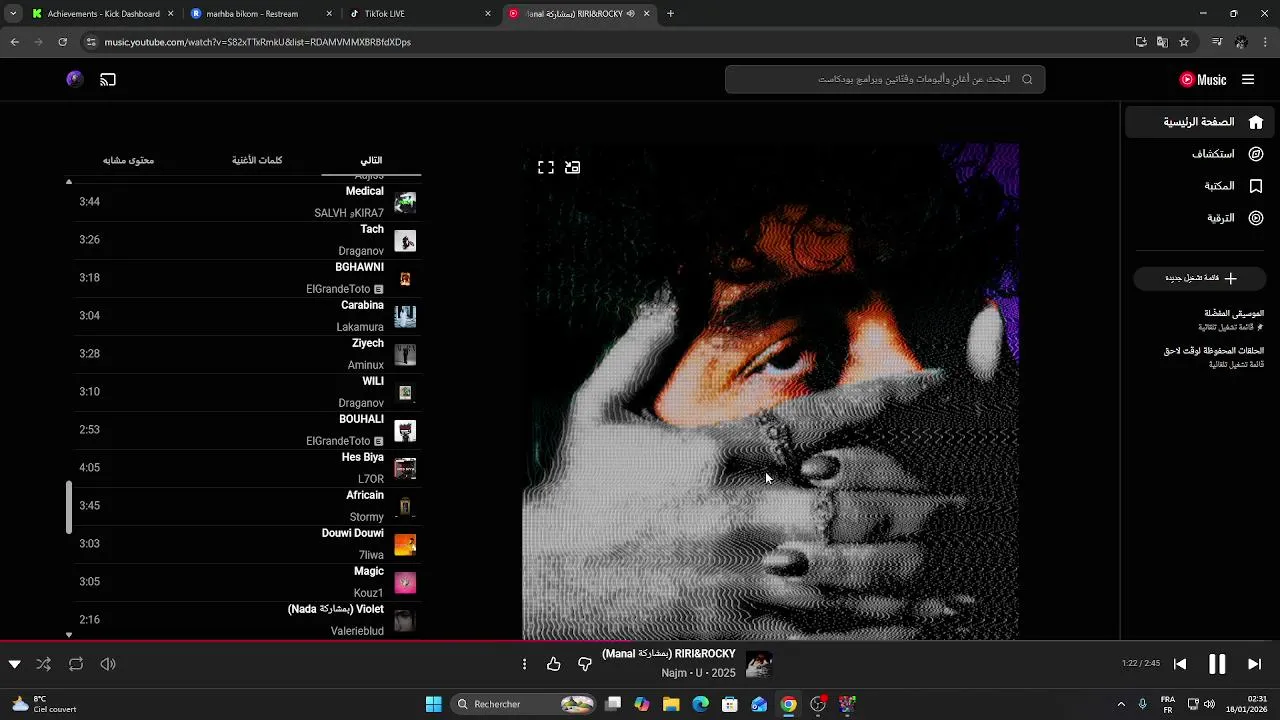Click the queue list scrollbar thumb
This screenshot has height=720, width=1280.
tap(69, 507)
